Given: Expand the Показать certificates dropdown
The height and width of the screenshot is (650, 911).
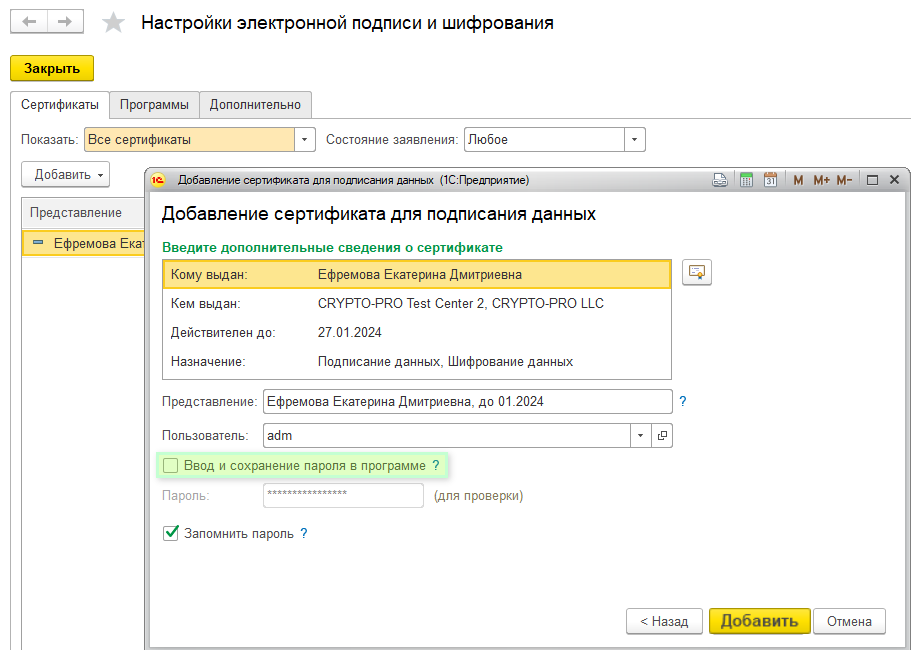Looking at the screenshot, I should tap(305, 140).
